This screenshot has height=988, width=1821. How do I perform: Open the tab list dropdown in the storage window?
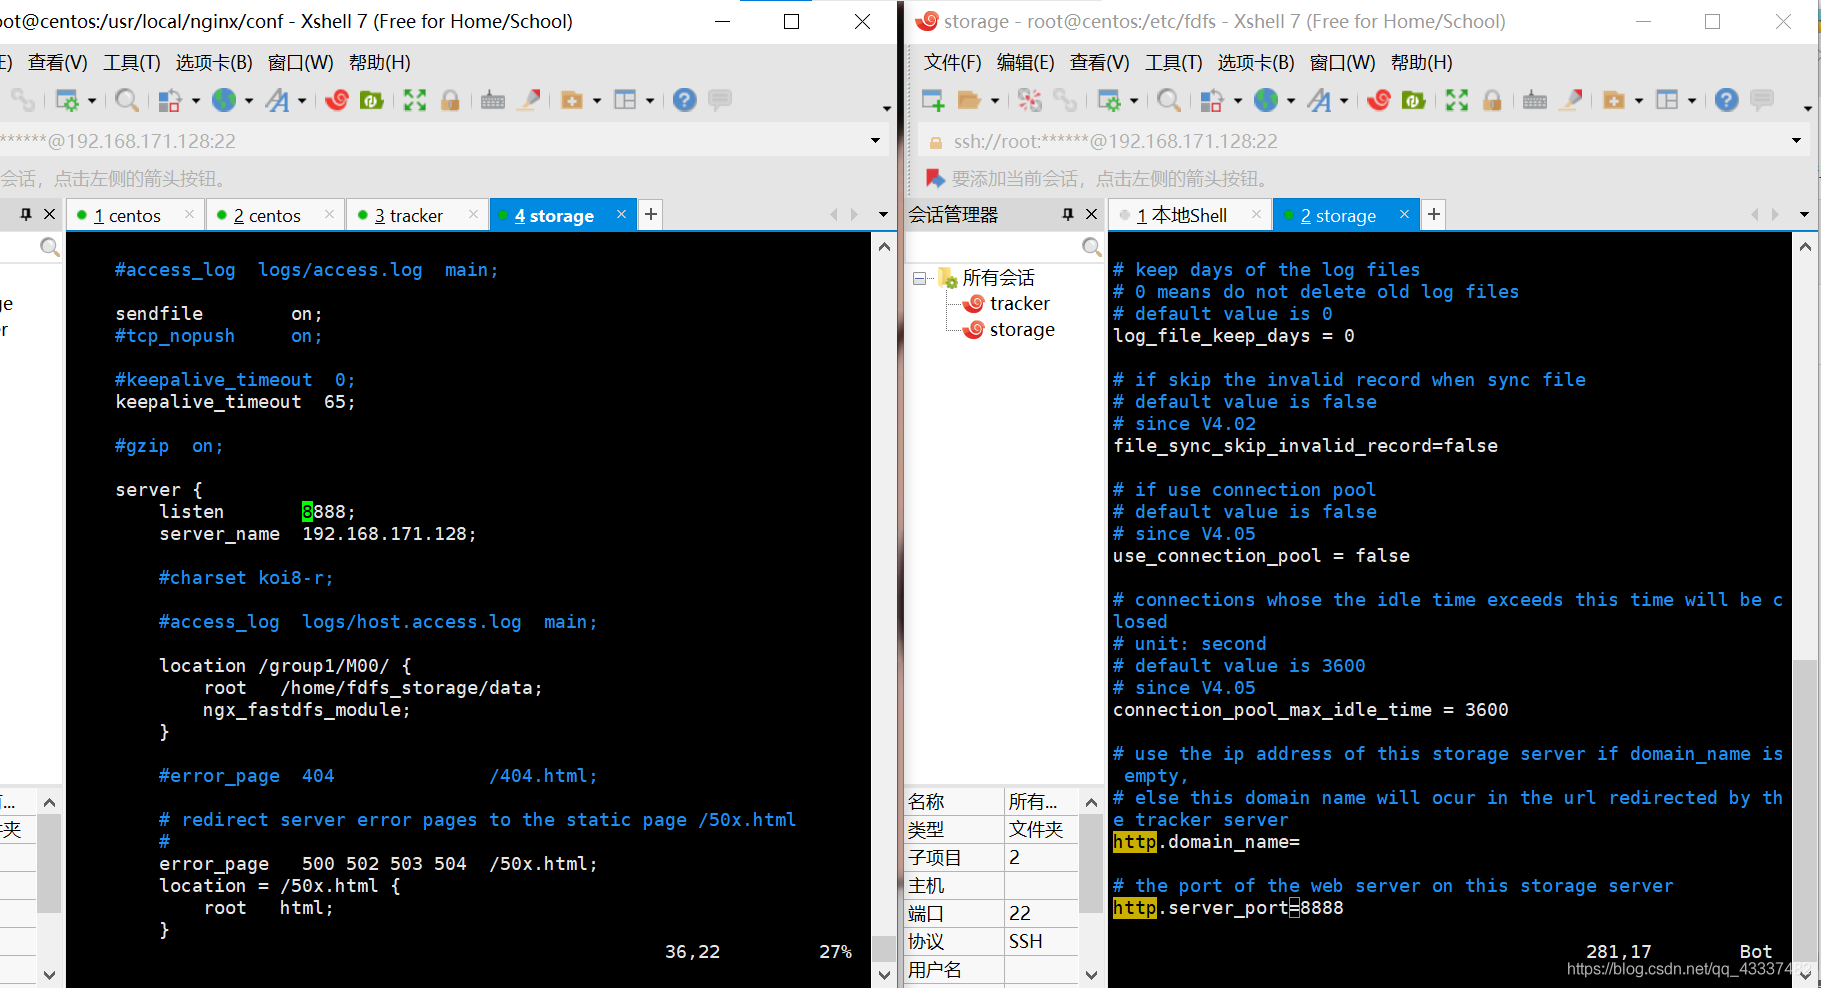point(1804,215)
